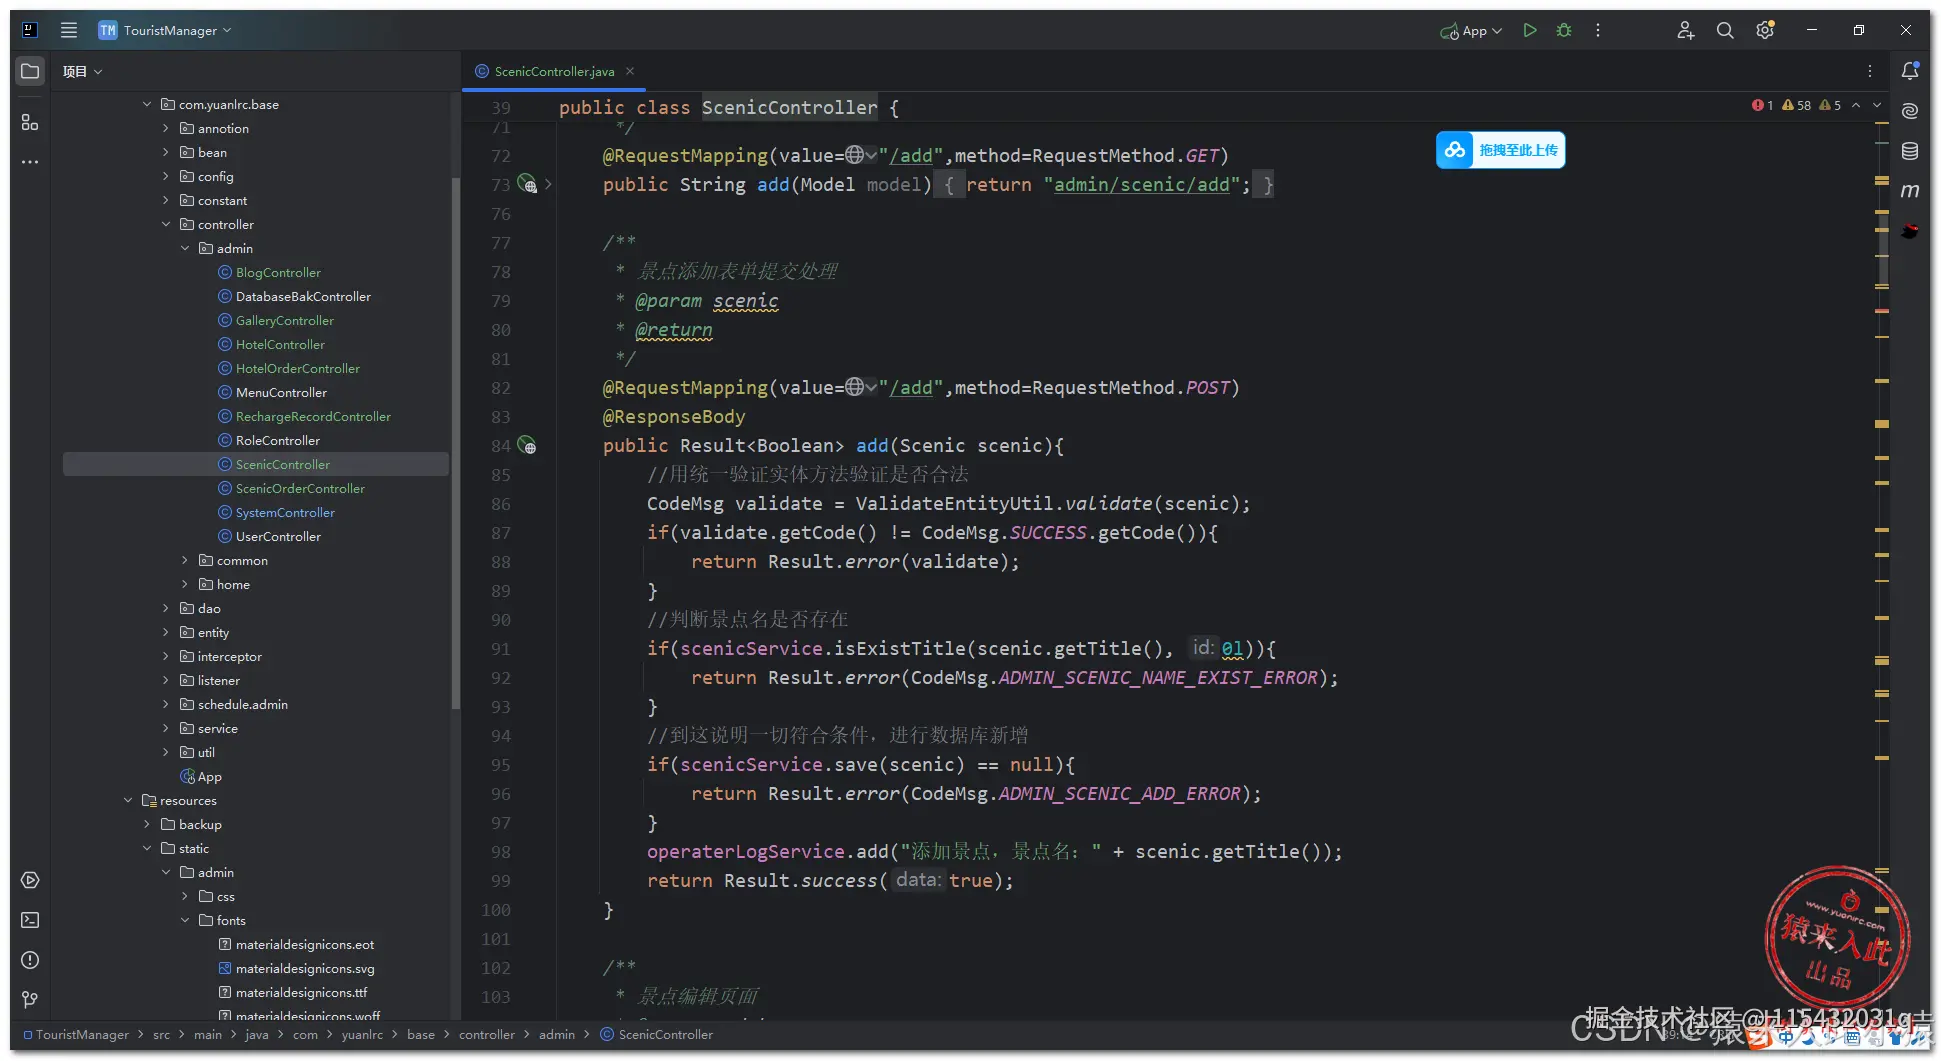Image resolution: width=1941 pixels, height=1061 pixels.
Task: Expand the dao package
Action: click(x=166, y=608)
